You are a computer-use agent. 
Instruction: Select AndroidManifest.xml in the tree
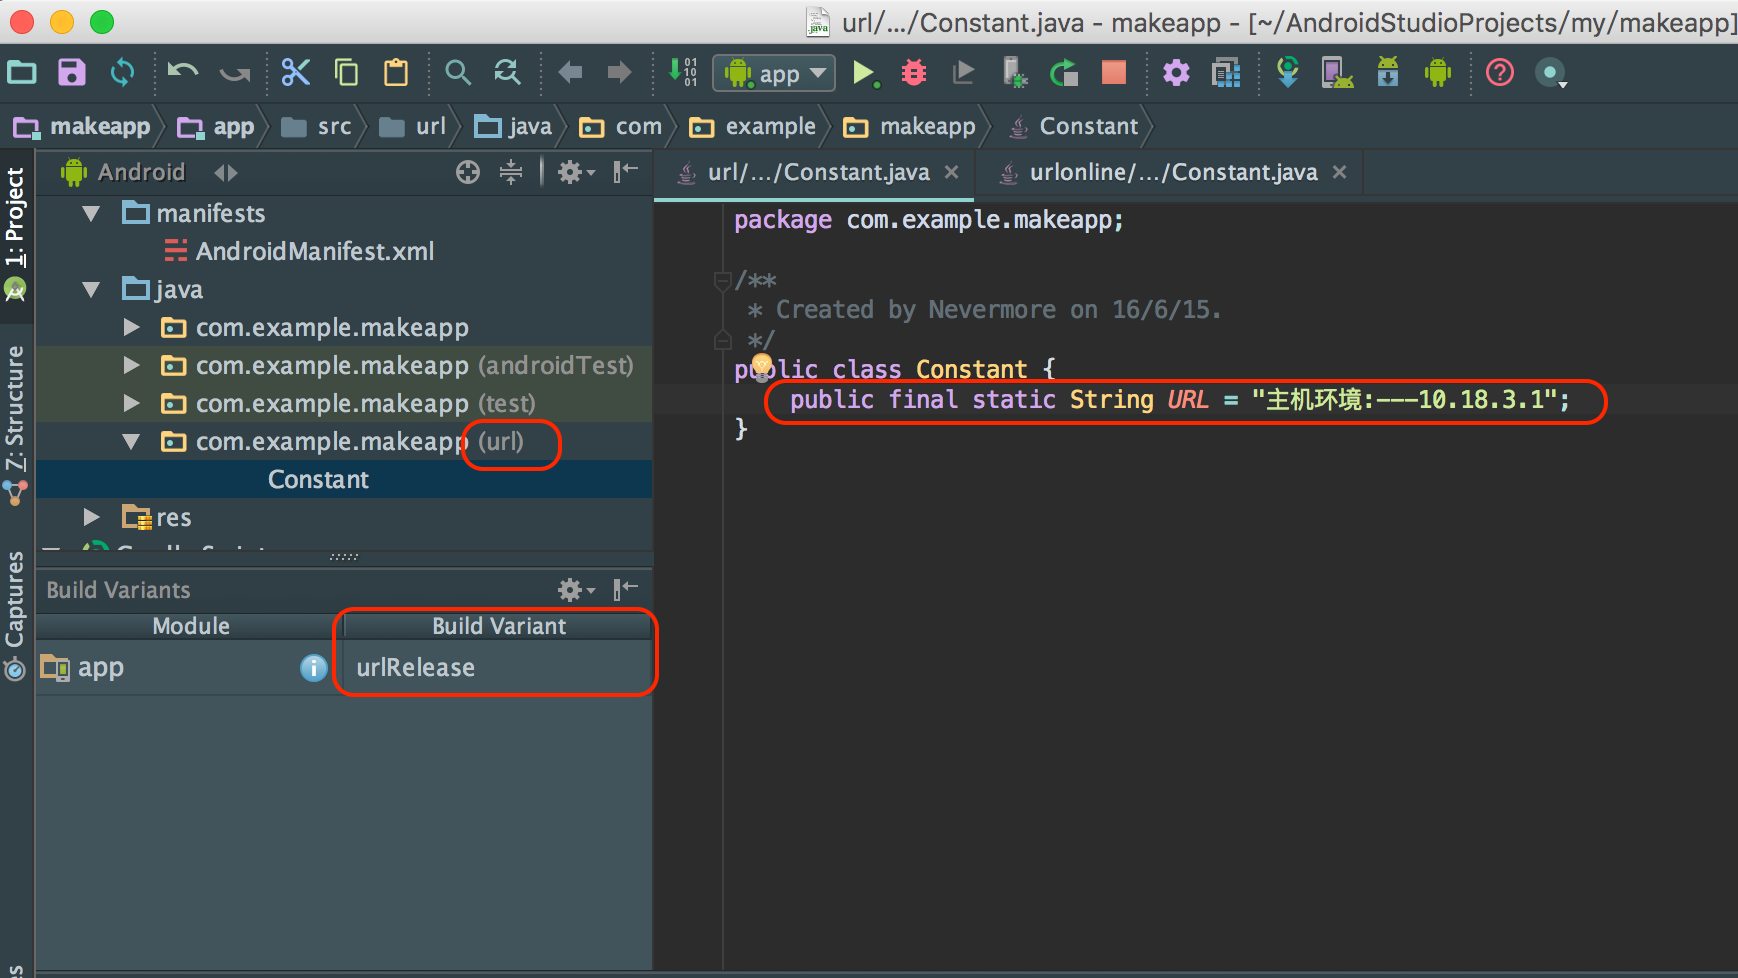[x=299, y=251]
